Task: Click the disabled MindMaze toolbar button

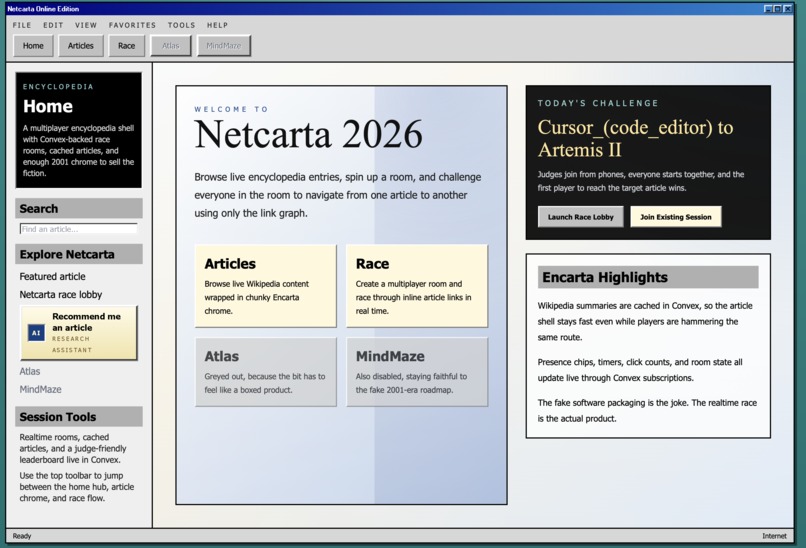Action: [x=224, y=46]
